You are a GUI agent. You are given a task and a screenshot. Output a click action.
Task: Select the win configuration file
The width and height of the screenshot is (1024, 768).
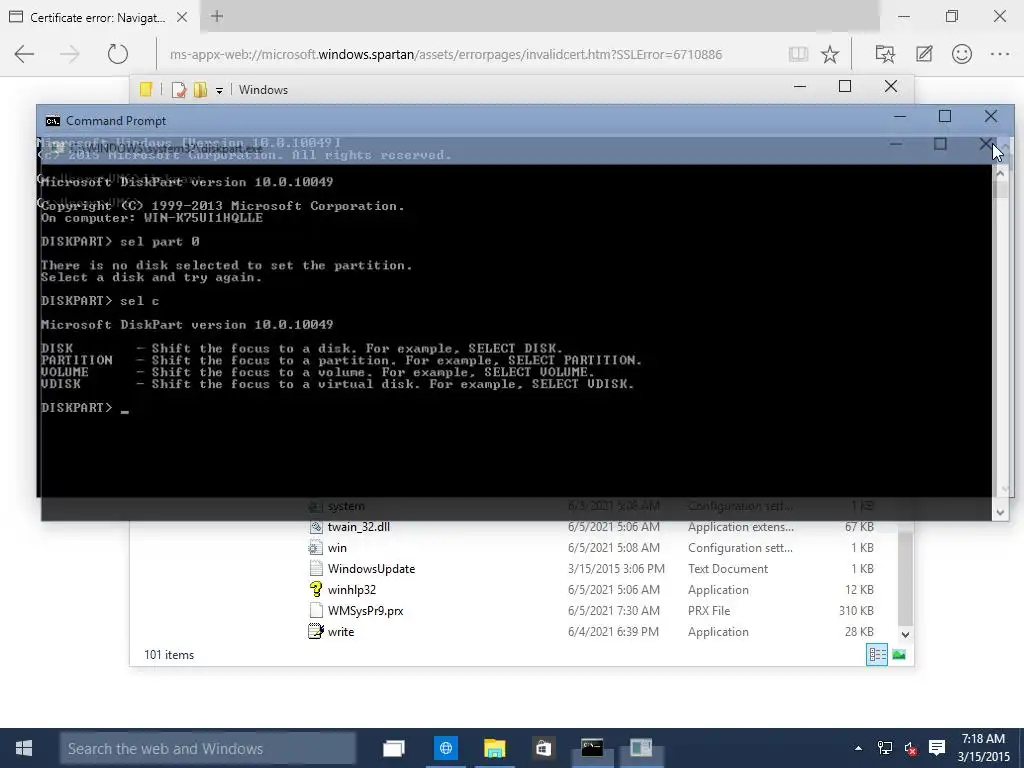coord(337,547)
